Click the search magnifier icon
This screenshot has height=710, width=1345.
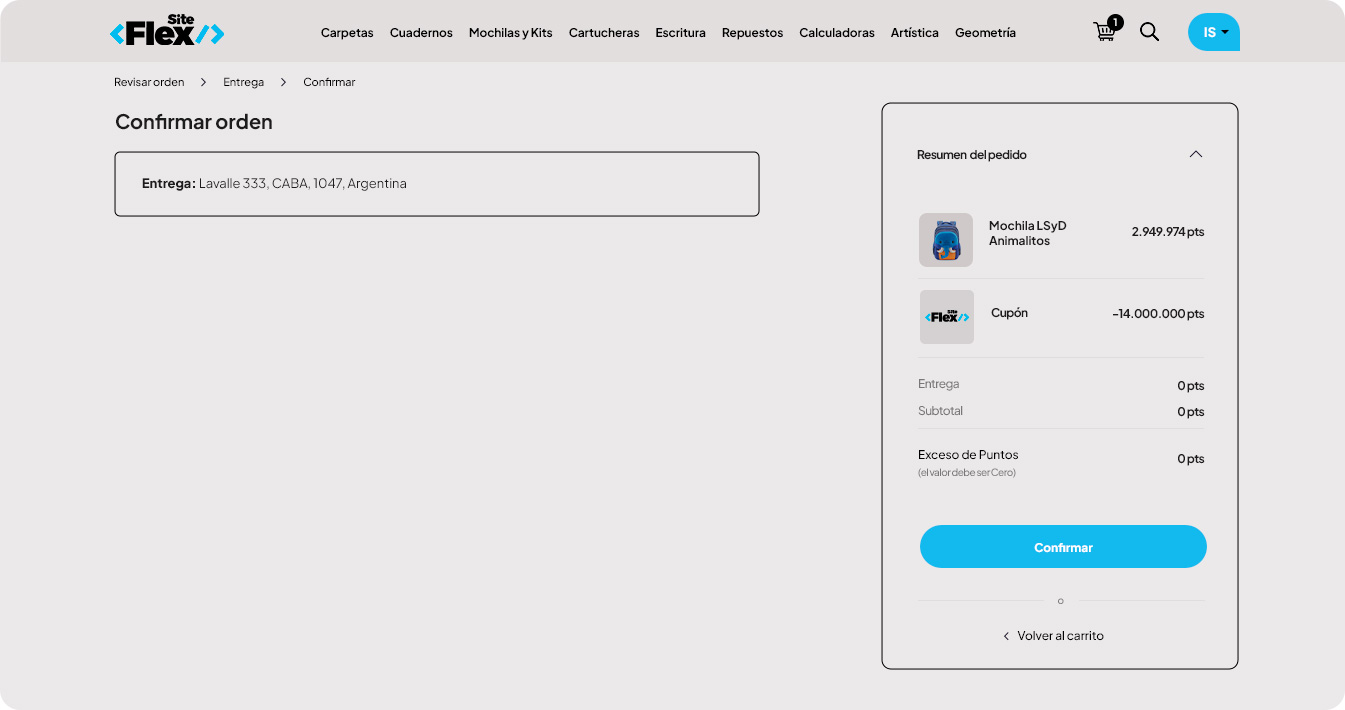[1150, 32]
